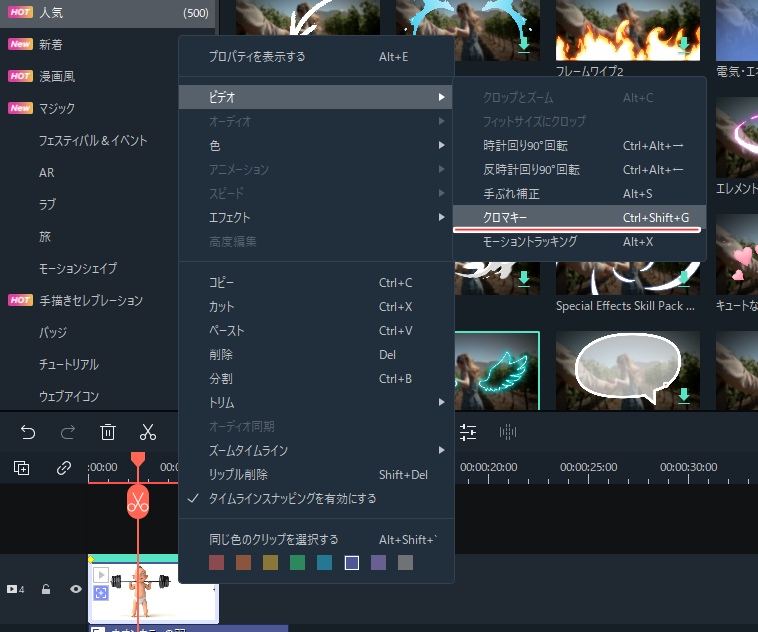The width and height of the screenshot is (758, 632).
Task: Click the audio waveform icon in toolbar
Action: coord(508,432)
